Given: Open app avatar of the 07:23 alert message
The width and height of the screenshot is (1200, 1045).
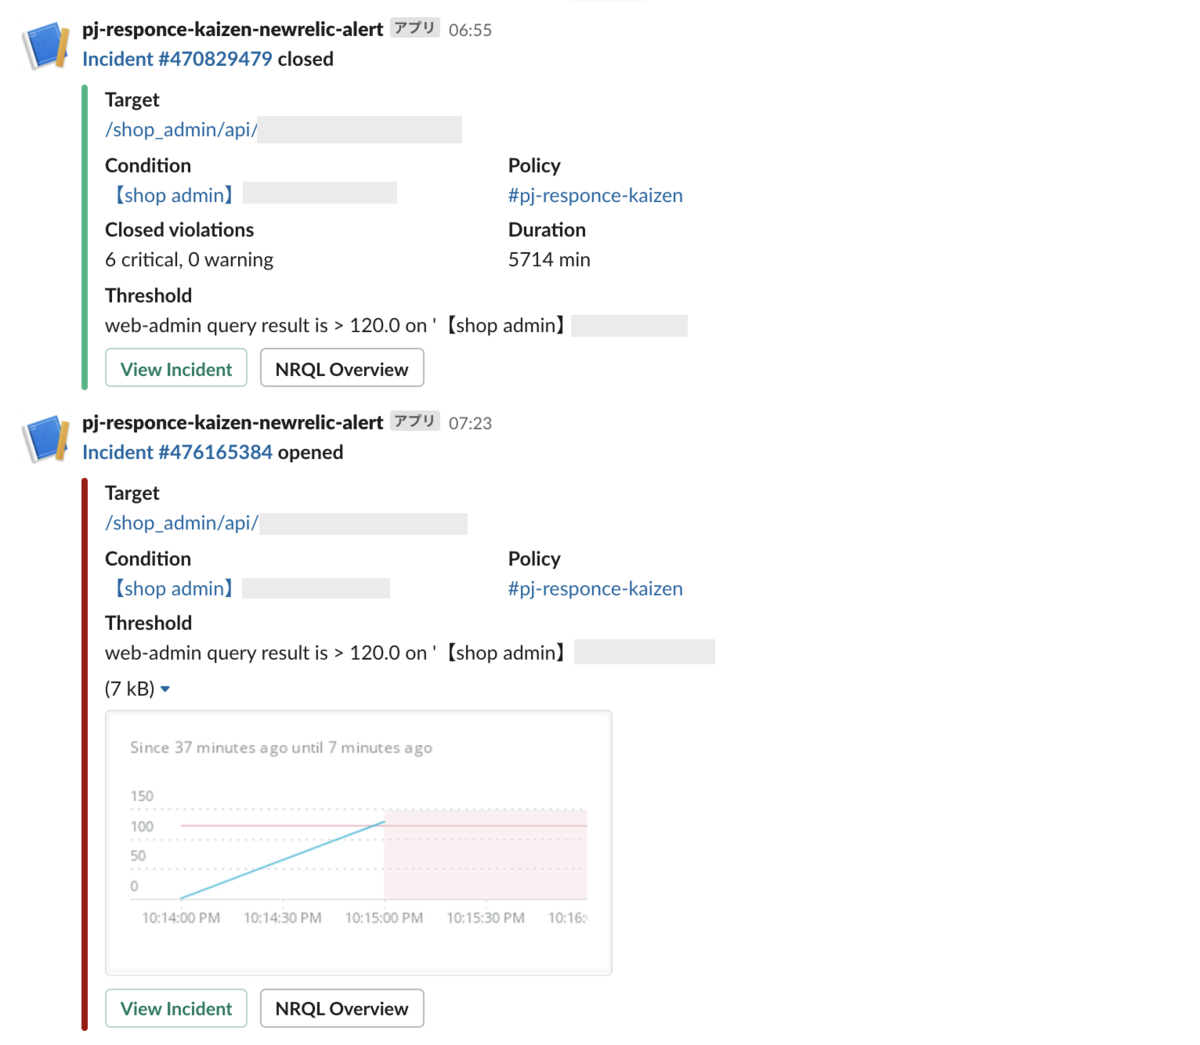Looking at the screenshot, I should click(x=47, y=440).
